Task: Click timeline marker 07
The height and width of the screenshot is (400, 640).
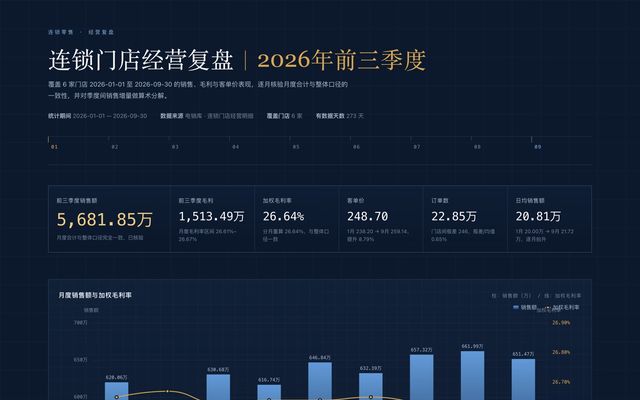Action: [417, 147]
